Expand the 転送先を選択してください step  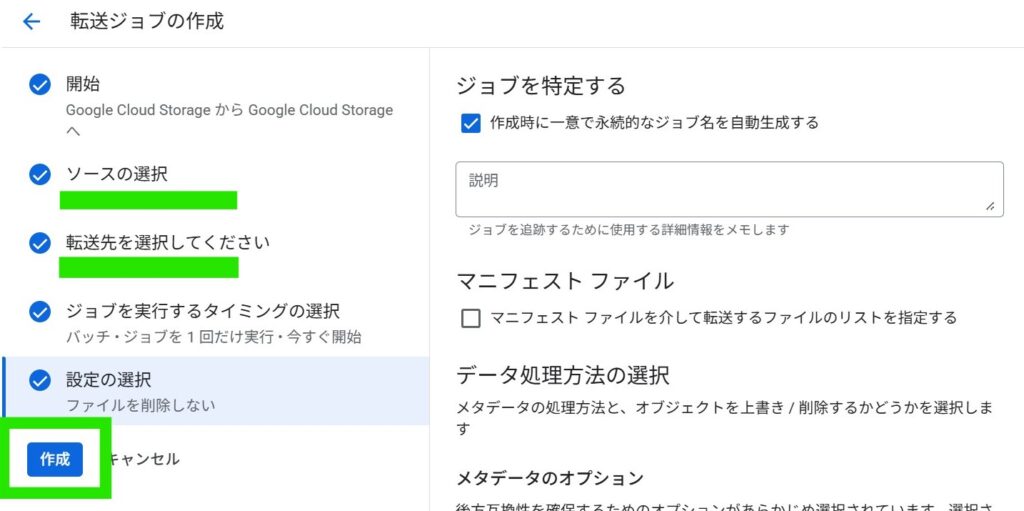pos(168,243)
